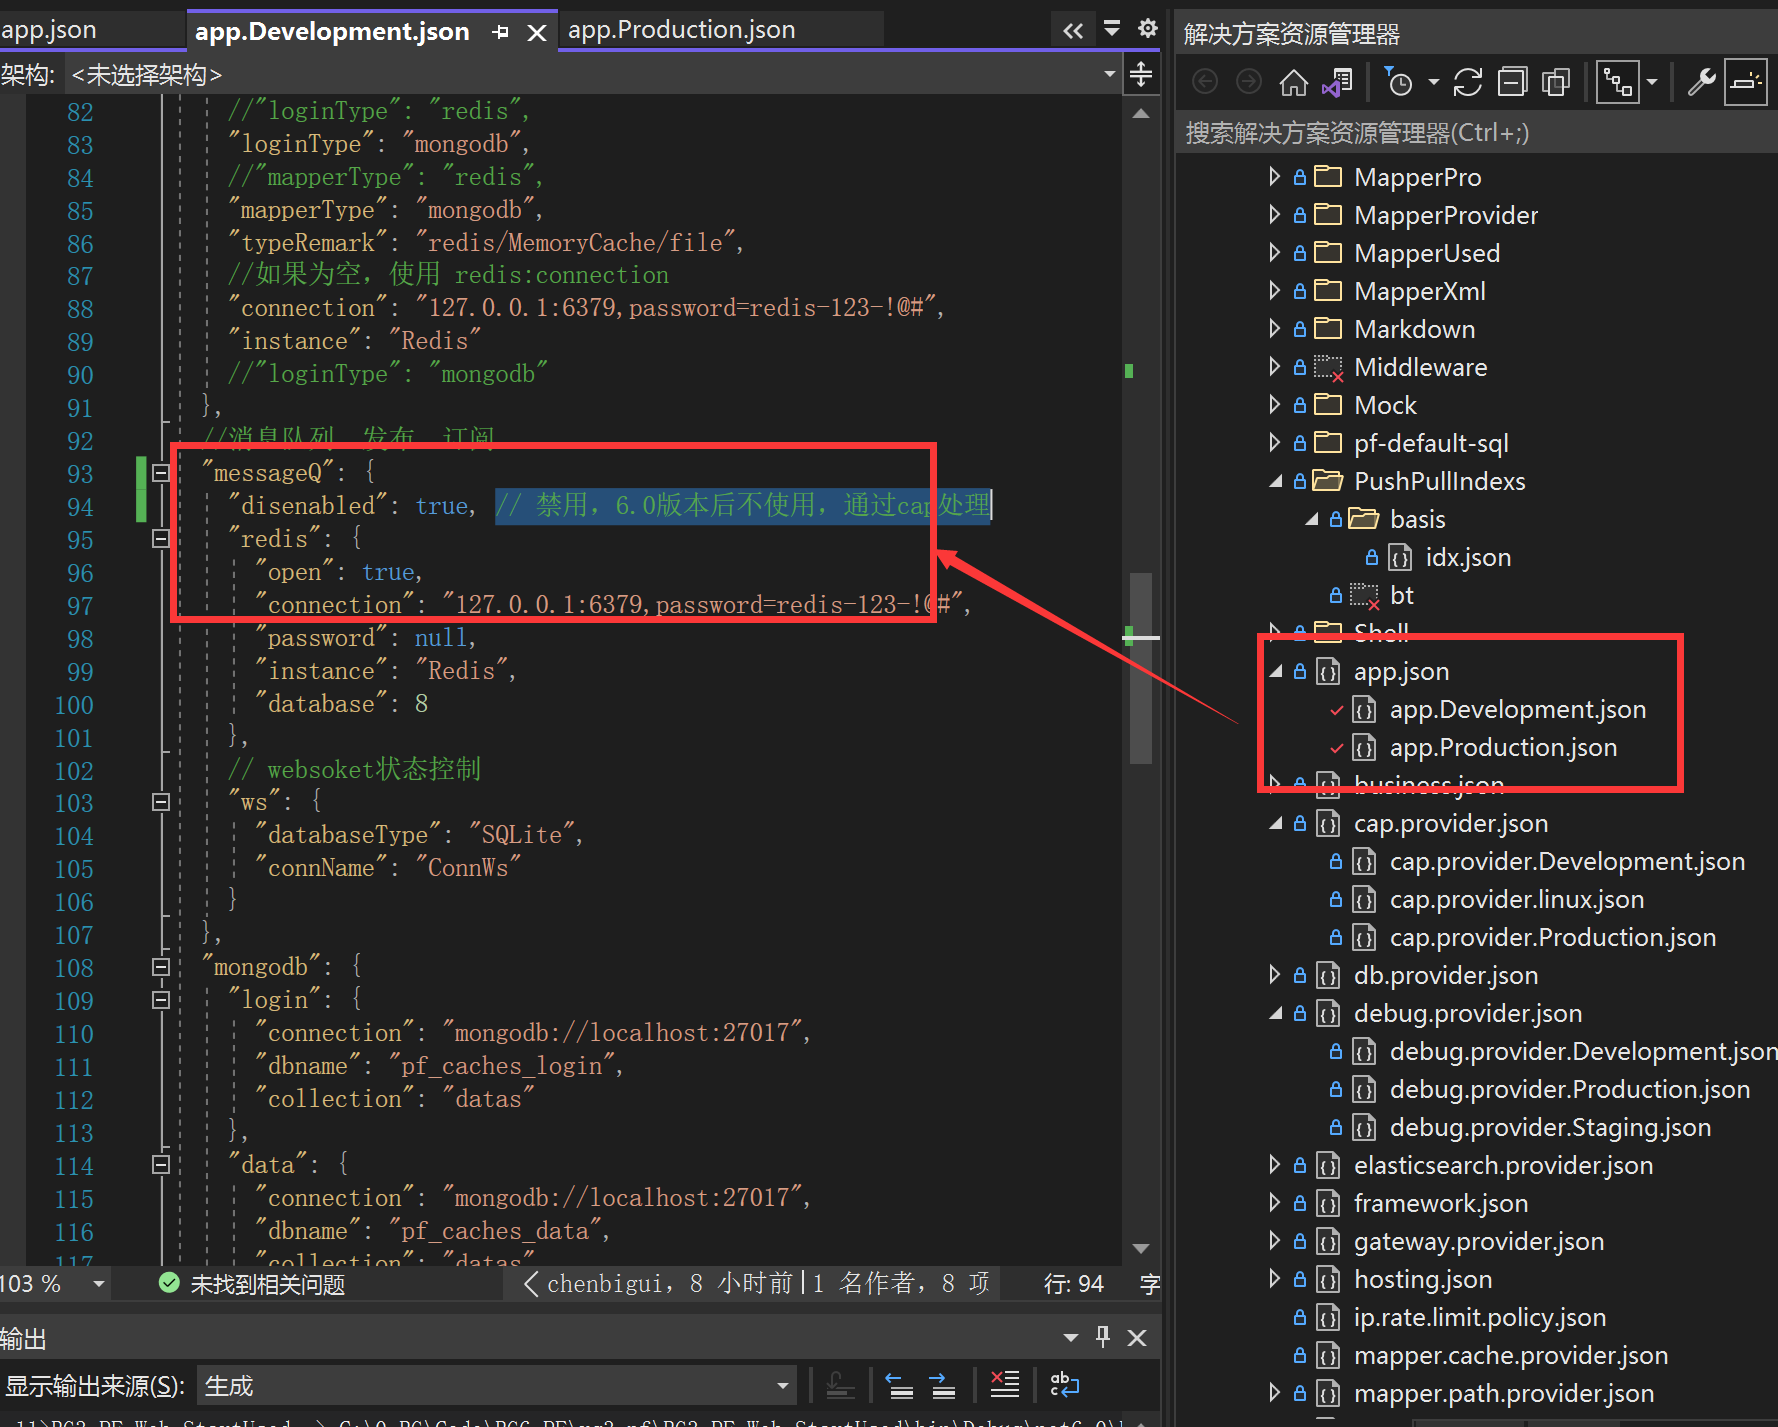Click the Home icon in Solution Explorer

point(1293,83)
